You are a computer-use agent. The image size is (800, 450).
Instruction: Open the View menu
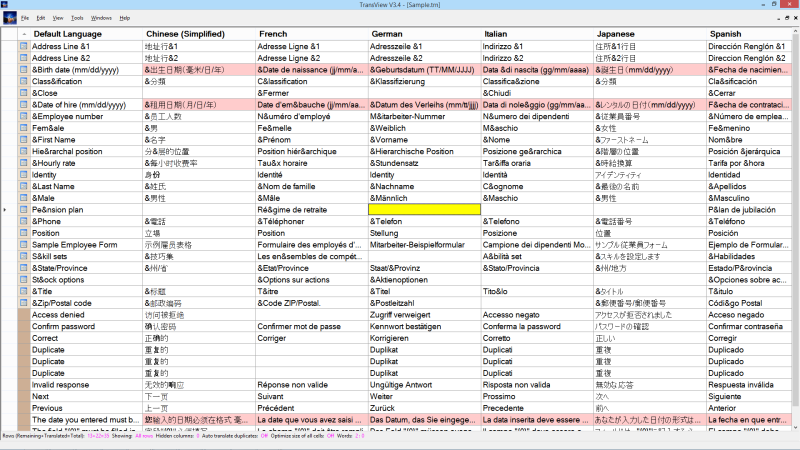[58, 18]
